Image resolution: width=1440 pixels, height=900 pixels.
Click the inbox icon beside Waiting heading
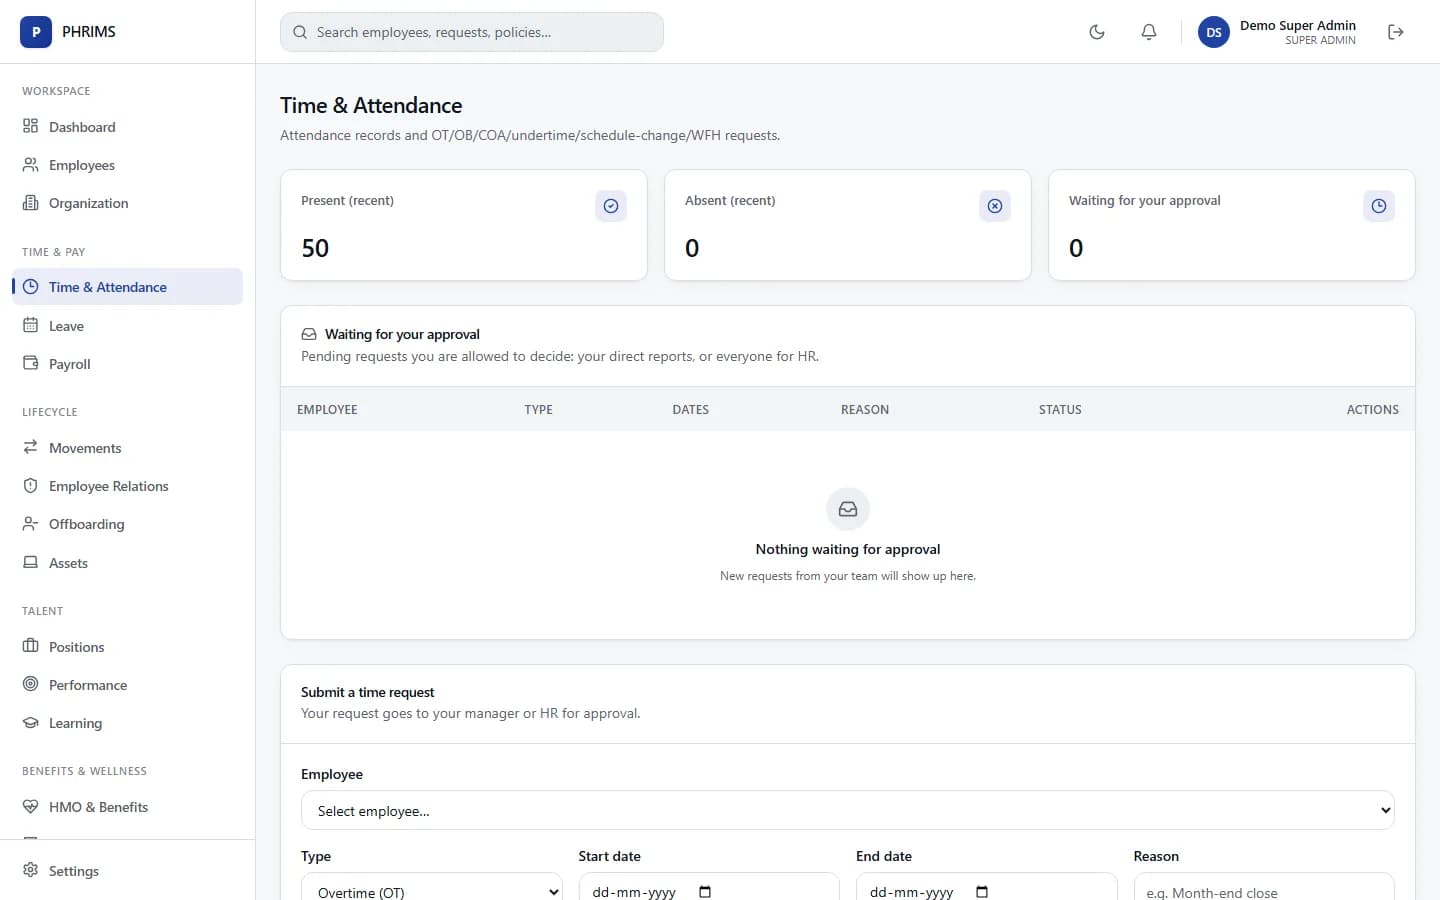pos(309,334)
